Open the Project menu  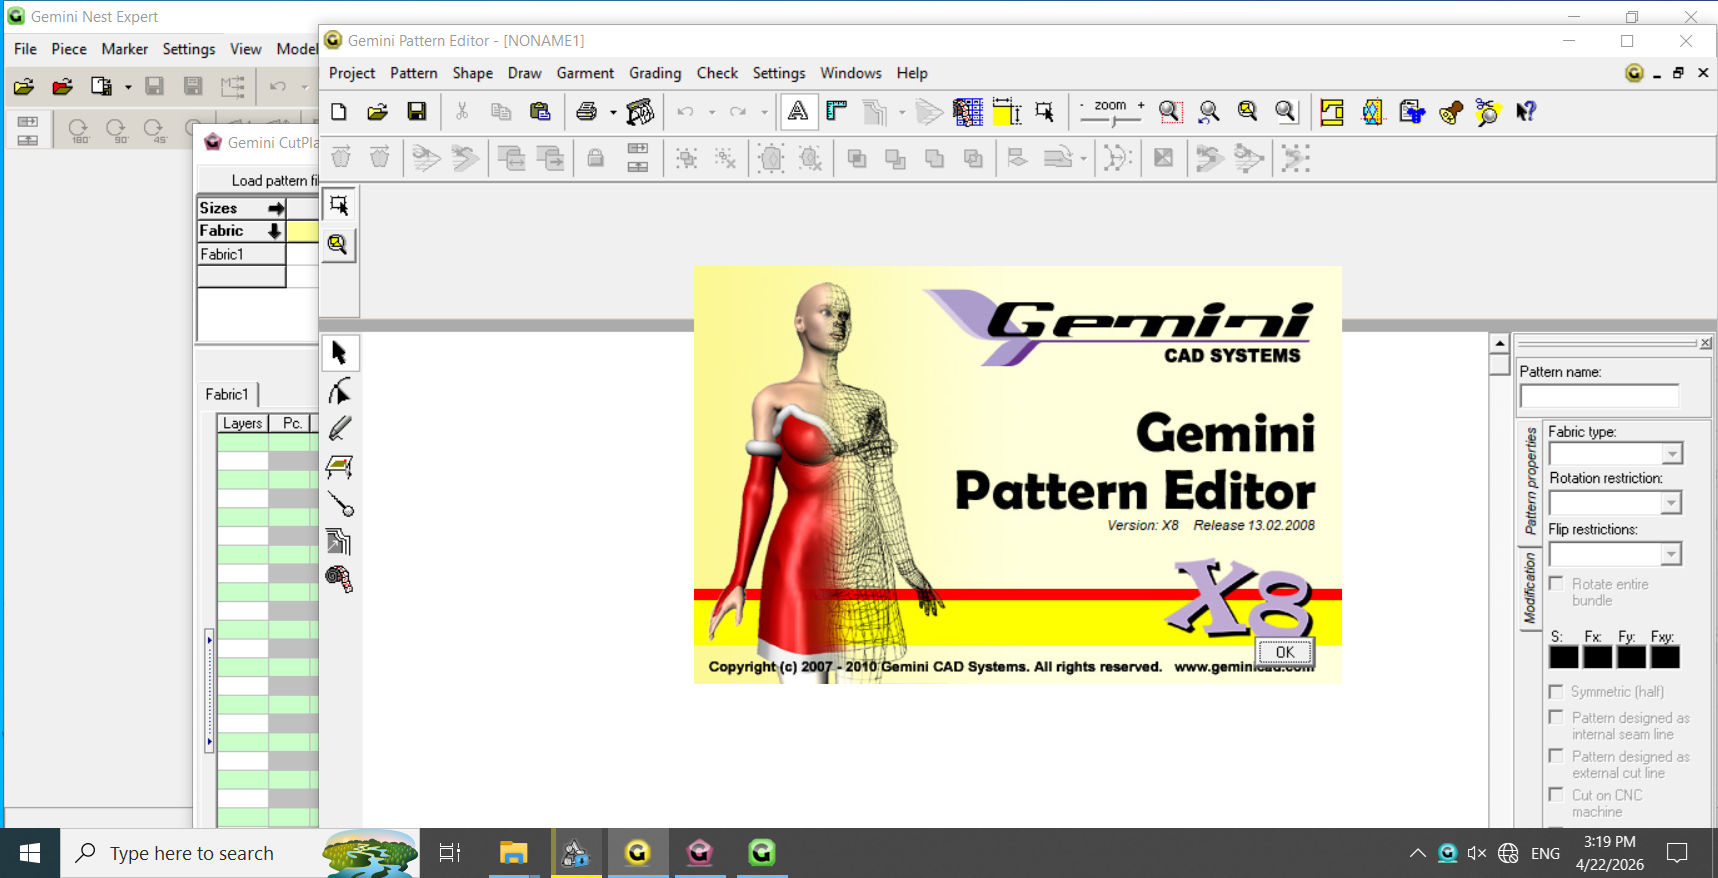pos(352,73)
